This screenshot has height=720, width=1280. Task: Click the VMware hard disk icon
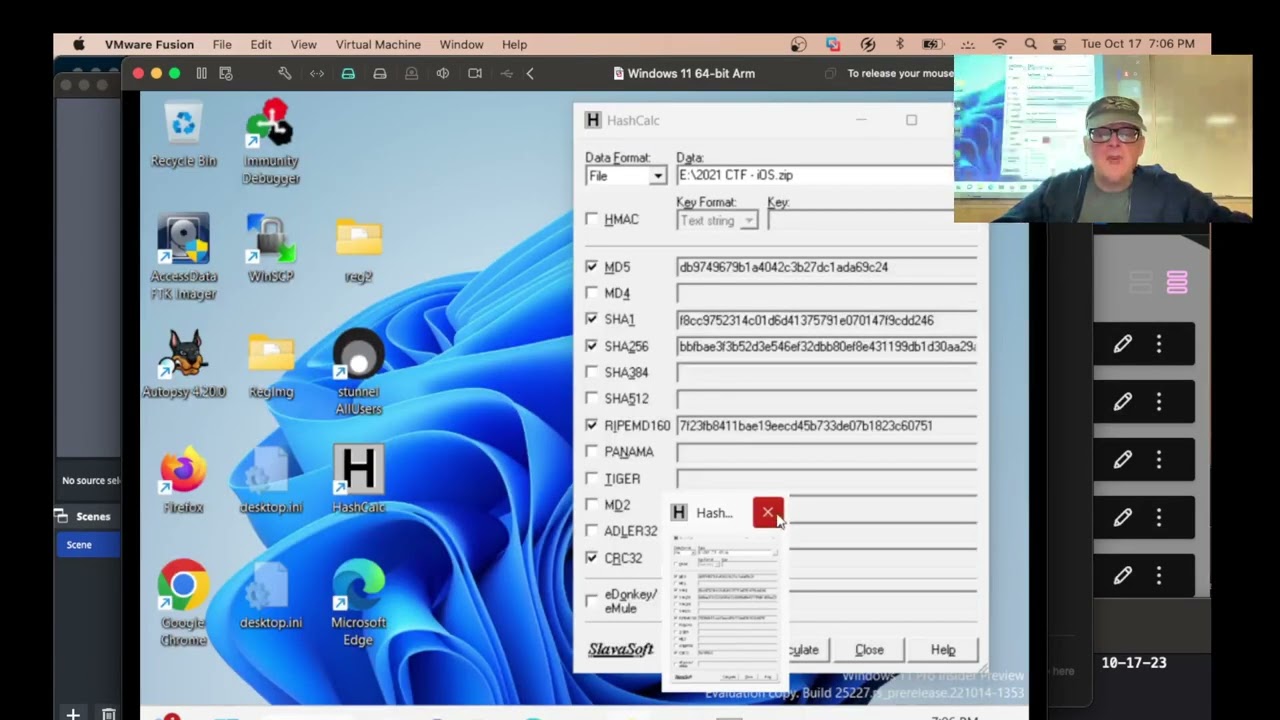coord(348,73)
